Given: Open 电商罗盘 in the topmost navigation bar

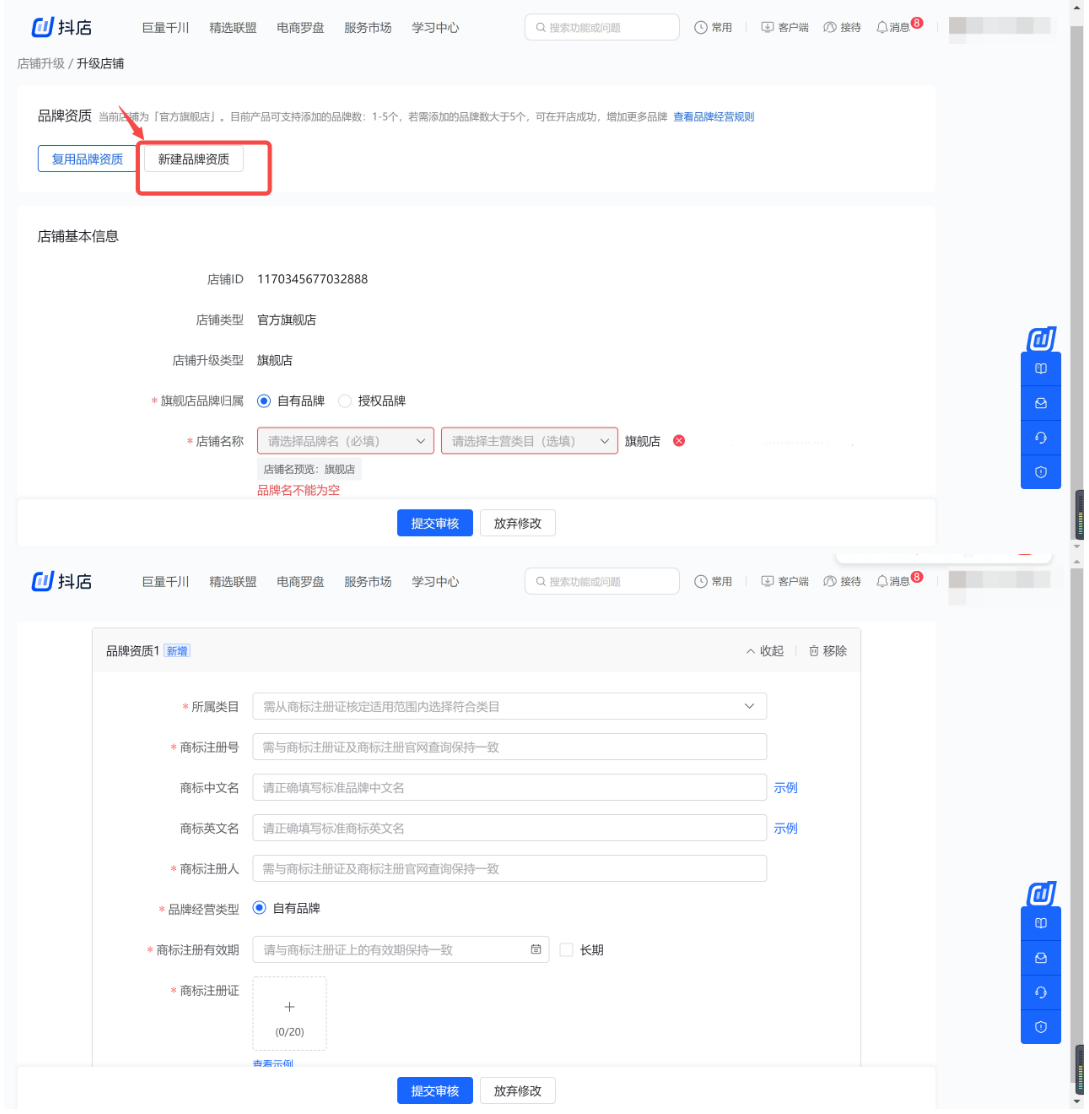Looking at the screenshot, I should tap(300, 27).
